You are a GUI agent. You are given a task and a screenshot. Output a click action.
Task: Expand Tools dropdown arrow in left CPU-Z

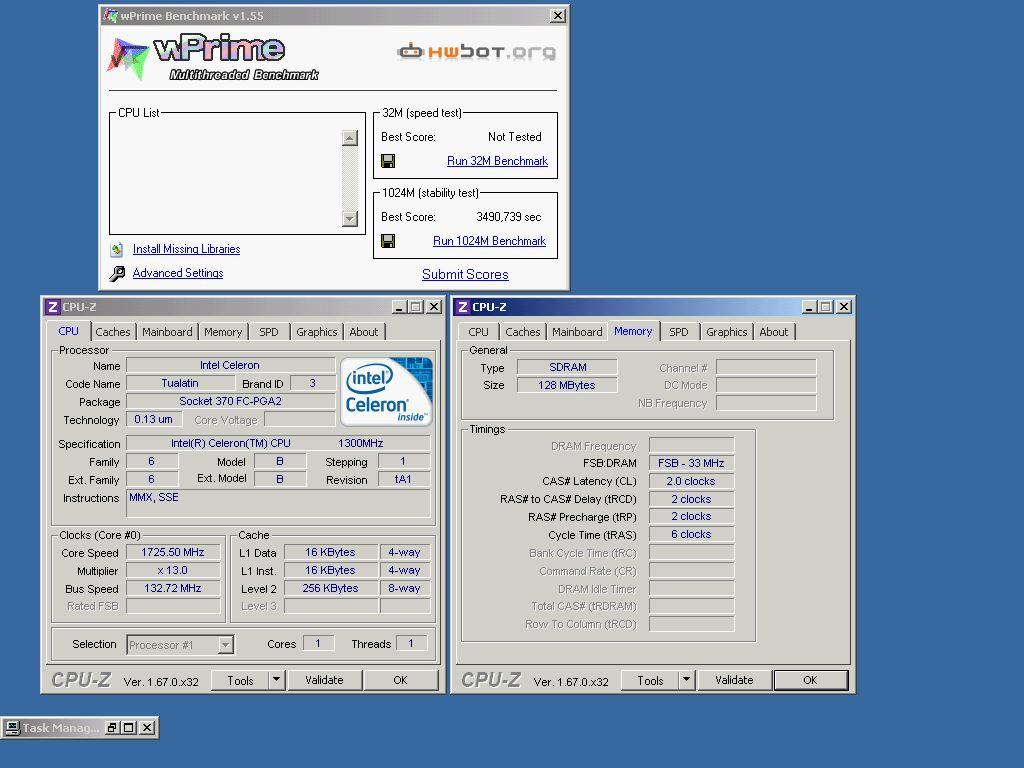[277, 680]
